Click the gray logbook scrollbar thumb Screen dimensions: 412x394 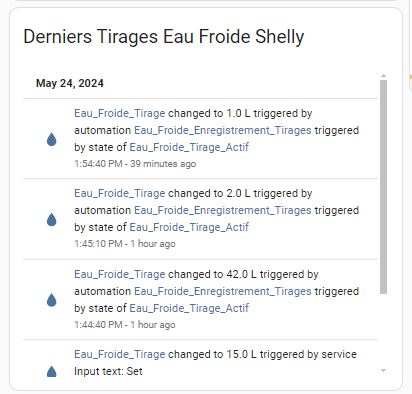383,187
